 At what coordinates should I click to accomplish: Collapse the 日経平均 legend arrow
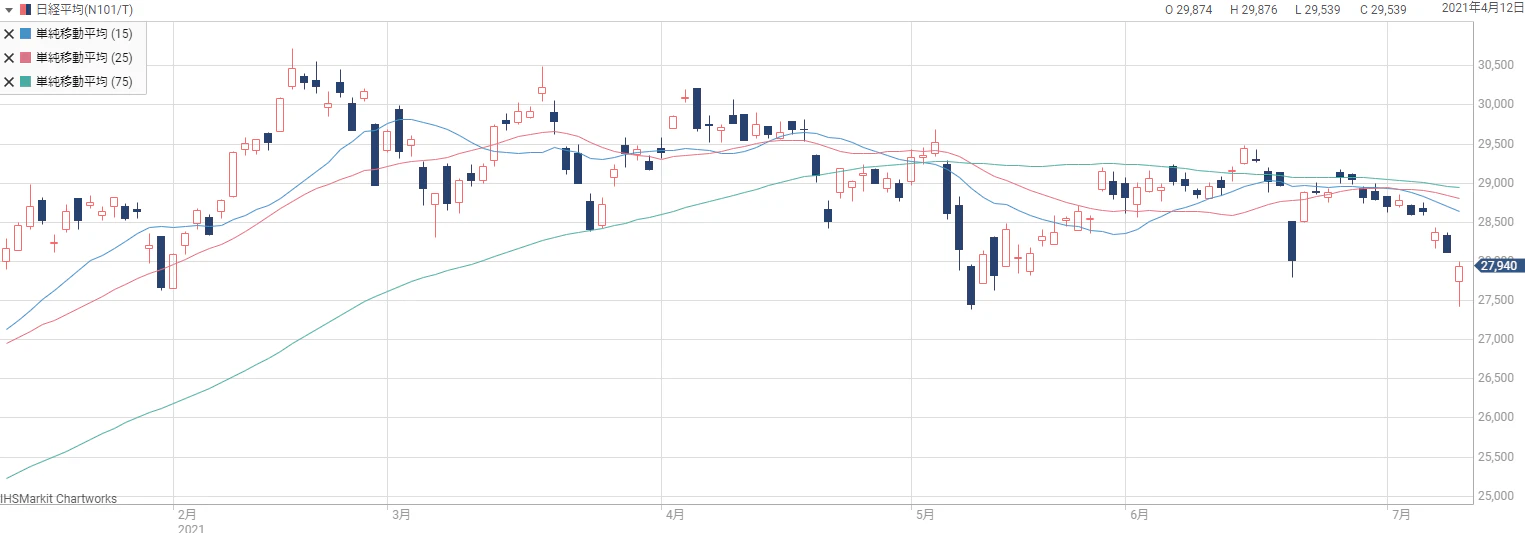point(9,10)
